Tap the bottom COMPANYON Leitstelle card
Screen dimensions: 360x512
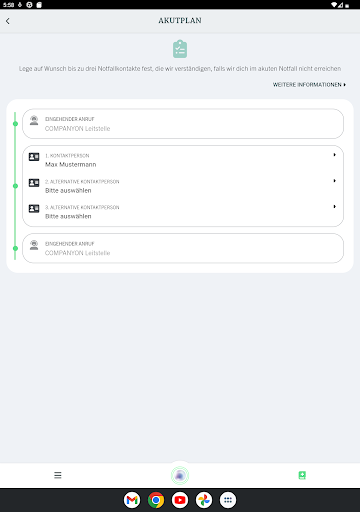(x=183, y=248)
